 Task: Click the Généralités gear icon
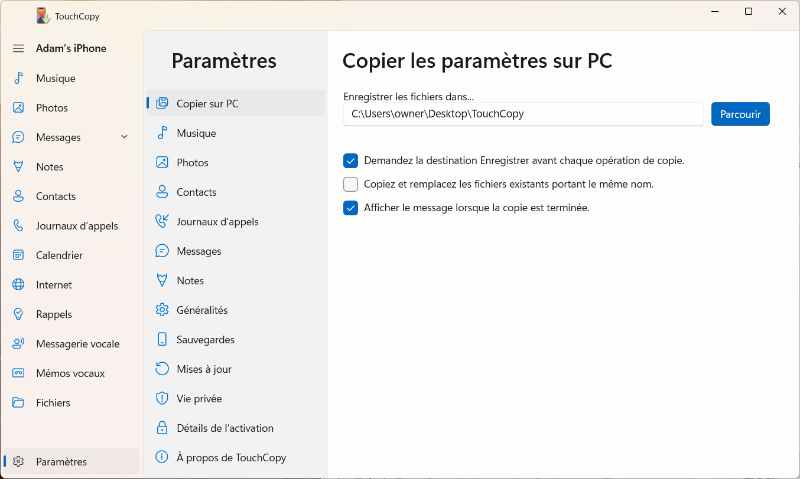162,310
